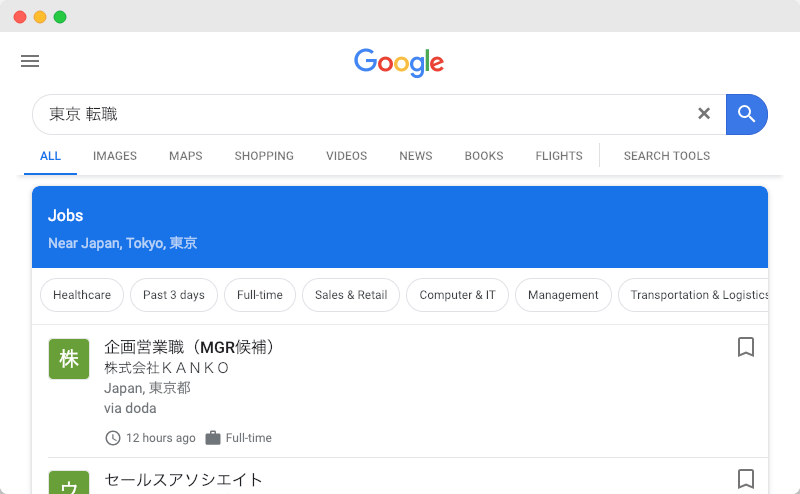Clear the search box with X icon
This screenshot has width=800, height=494.
point(704,113)
